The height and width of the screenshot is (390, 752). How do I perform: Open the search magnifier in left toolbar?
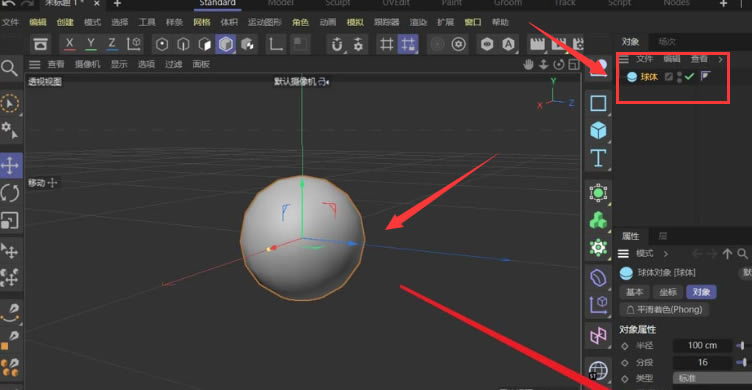pyautogui.click(x=9, y=68)
